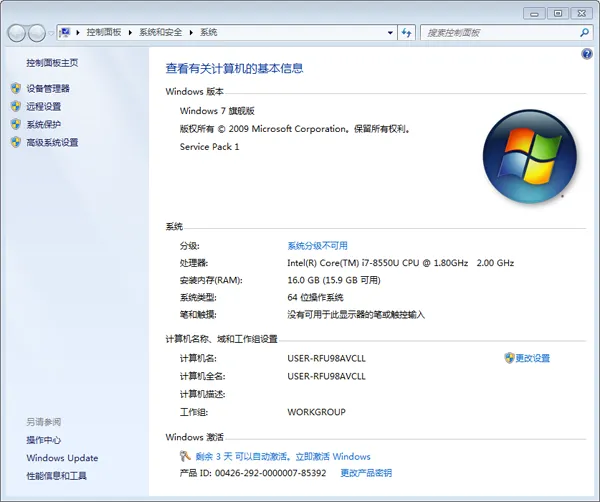
Task: Select the 系统 breadcrumb
Action: click(209, 33)
